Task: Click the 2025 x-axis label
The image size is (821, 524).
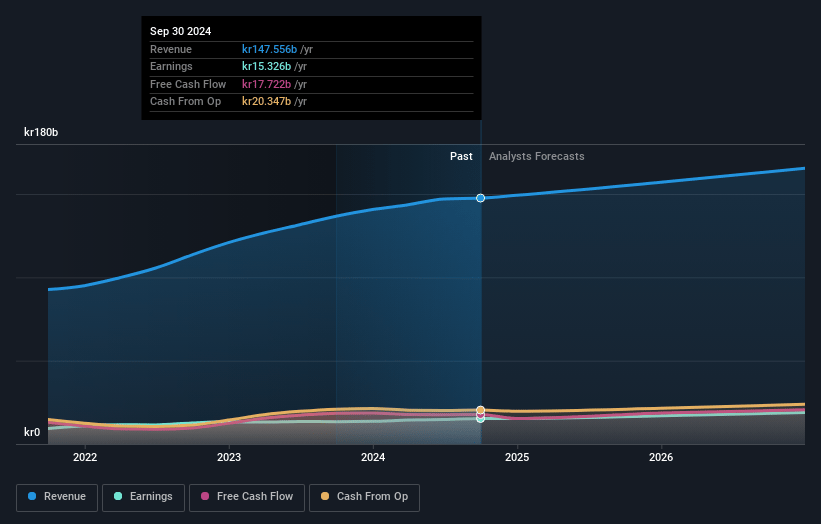Action: [517, 457]
